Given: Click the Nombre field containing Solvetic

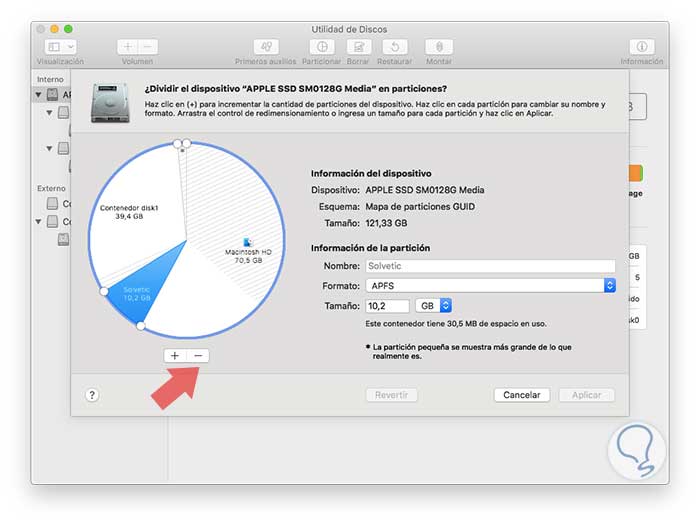Looking at the screenshot, I should tap(490, 266).
